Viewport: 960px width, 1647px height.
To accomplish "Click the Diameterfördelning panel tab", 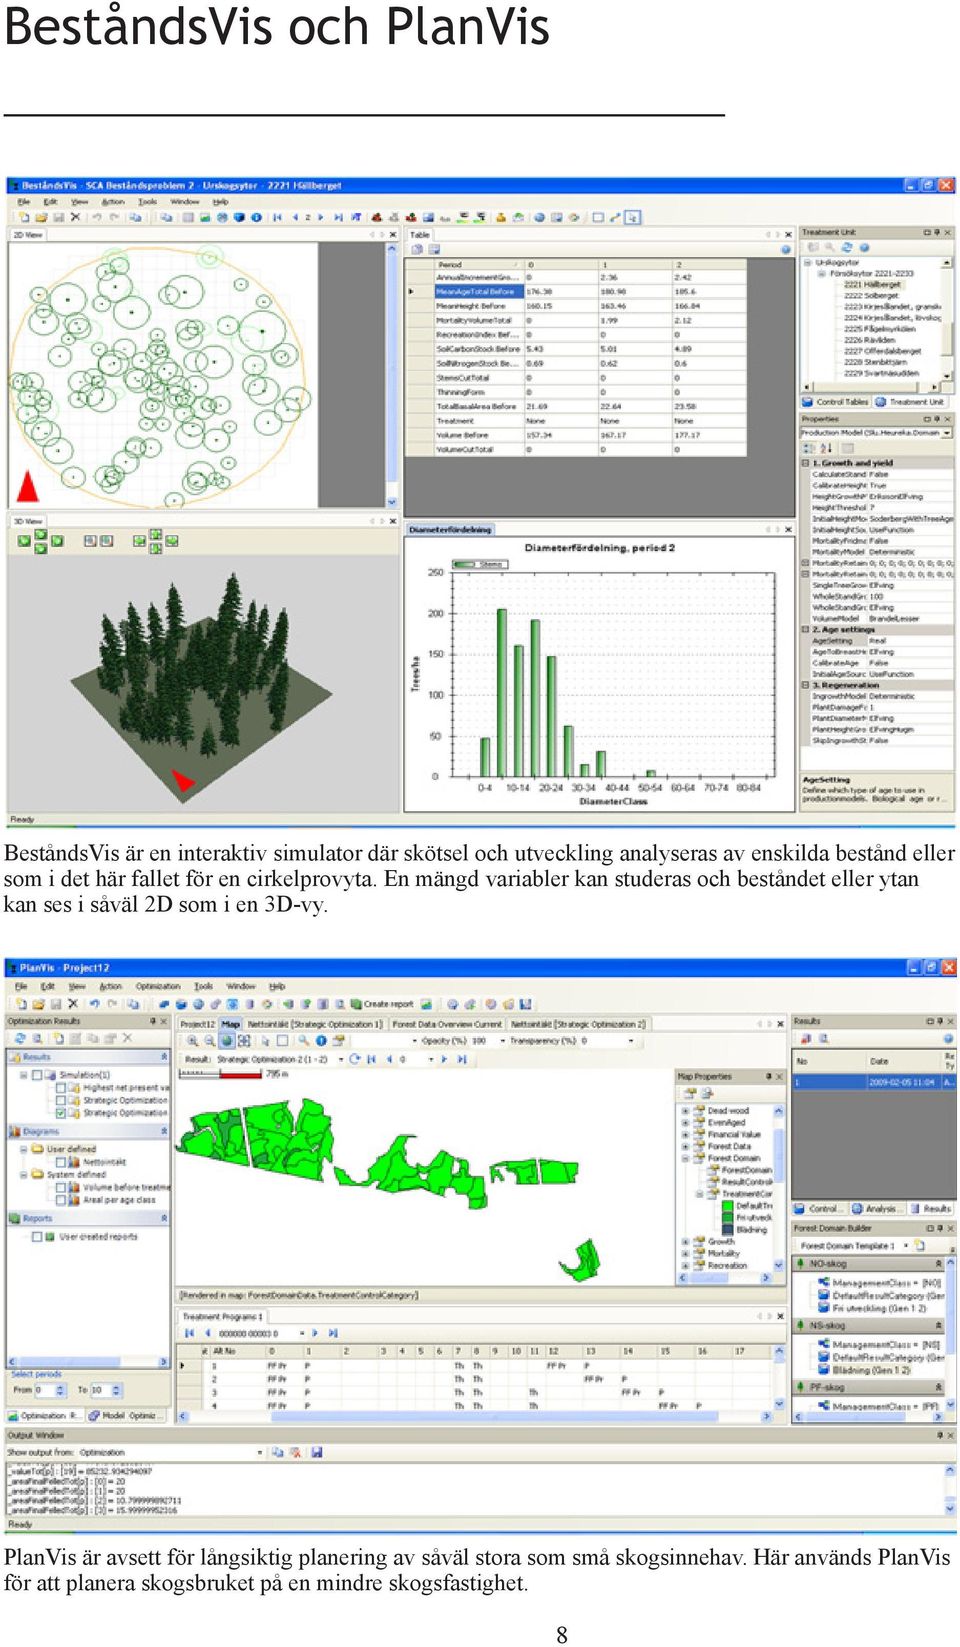I will tap(451, 529).
